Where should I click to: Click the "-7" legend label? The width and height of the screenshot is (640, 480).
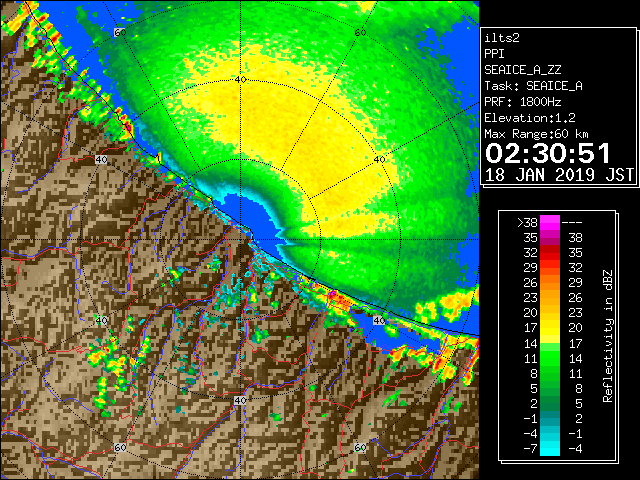[530, 449]
